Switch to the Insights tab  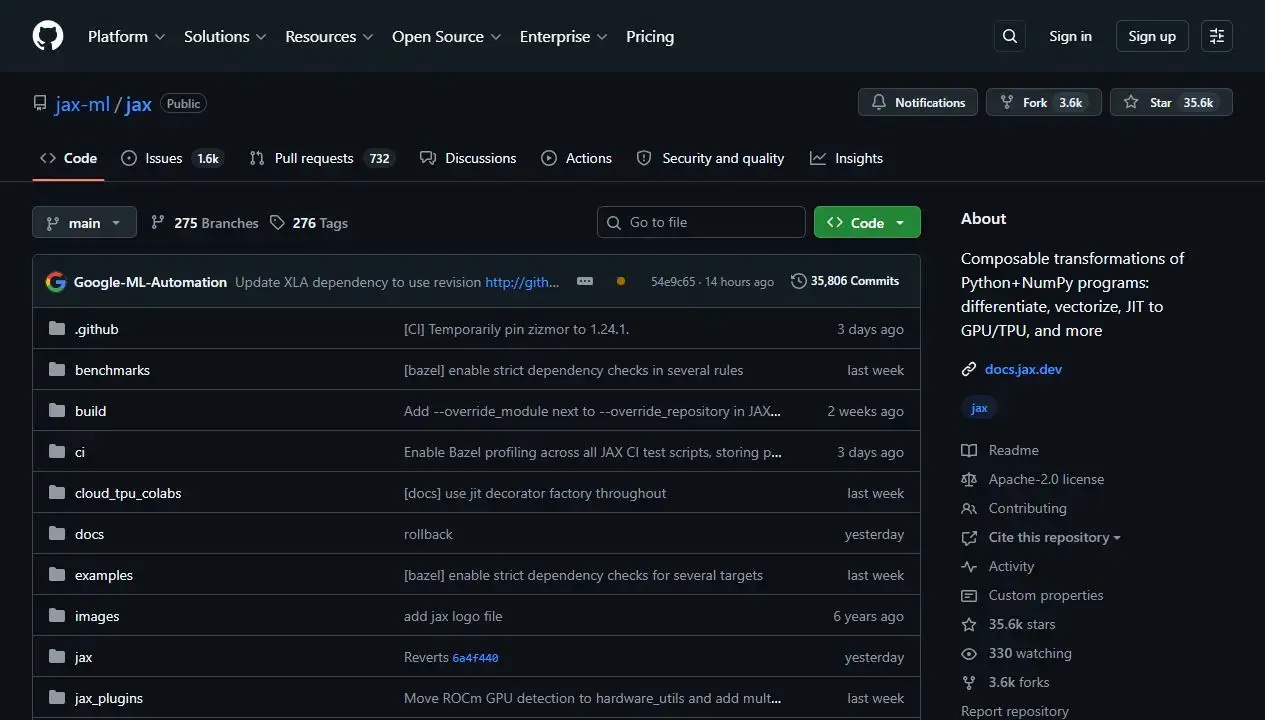click(847, 158)
